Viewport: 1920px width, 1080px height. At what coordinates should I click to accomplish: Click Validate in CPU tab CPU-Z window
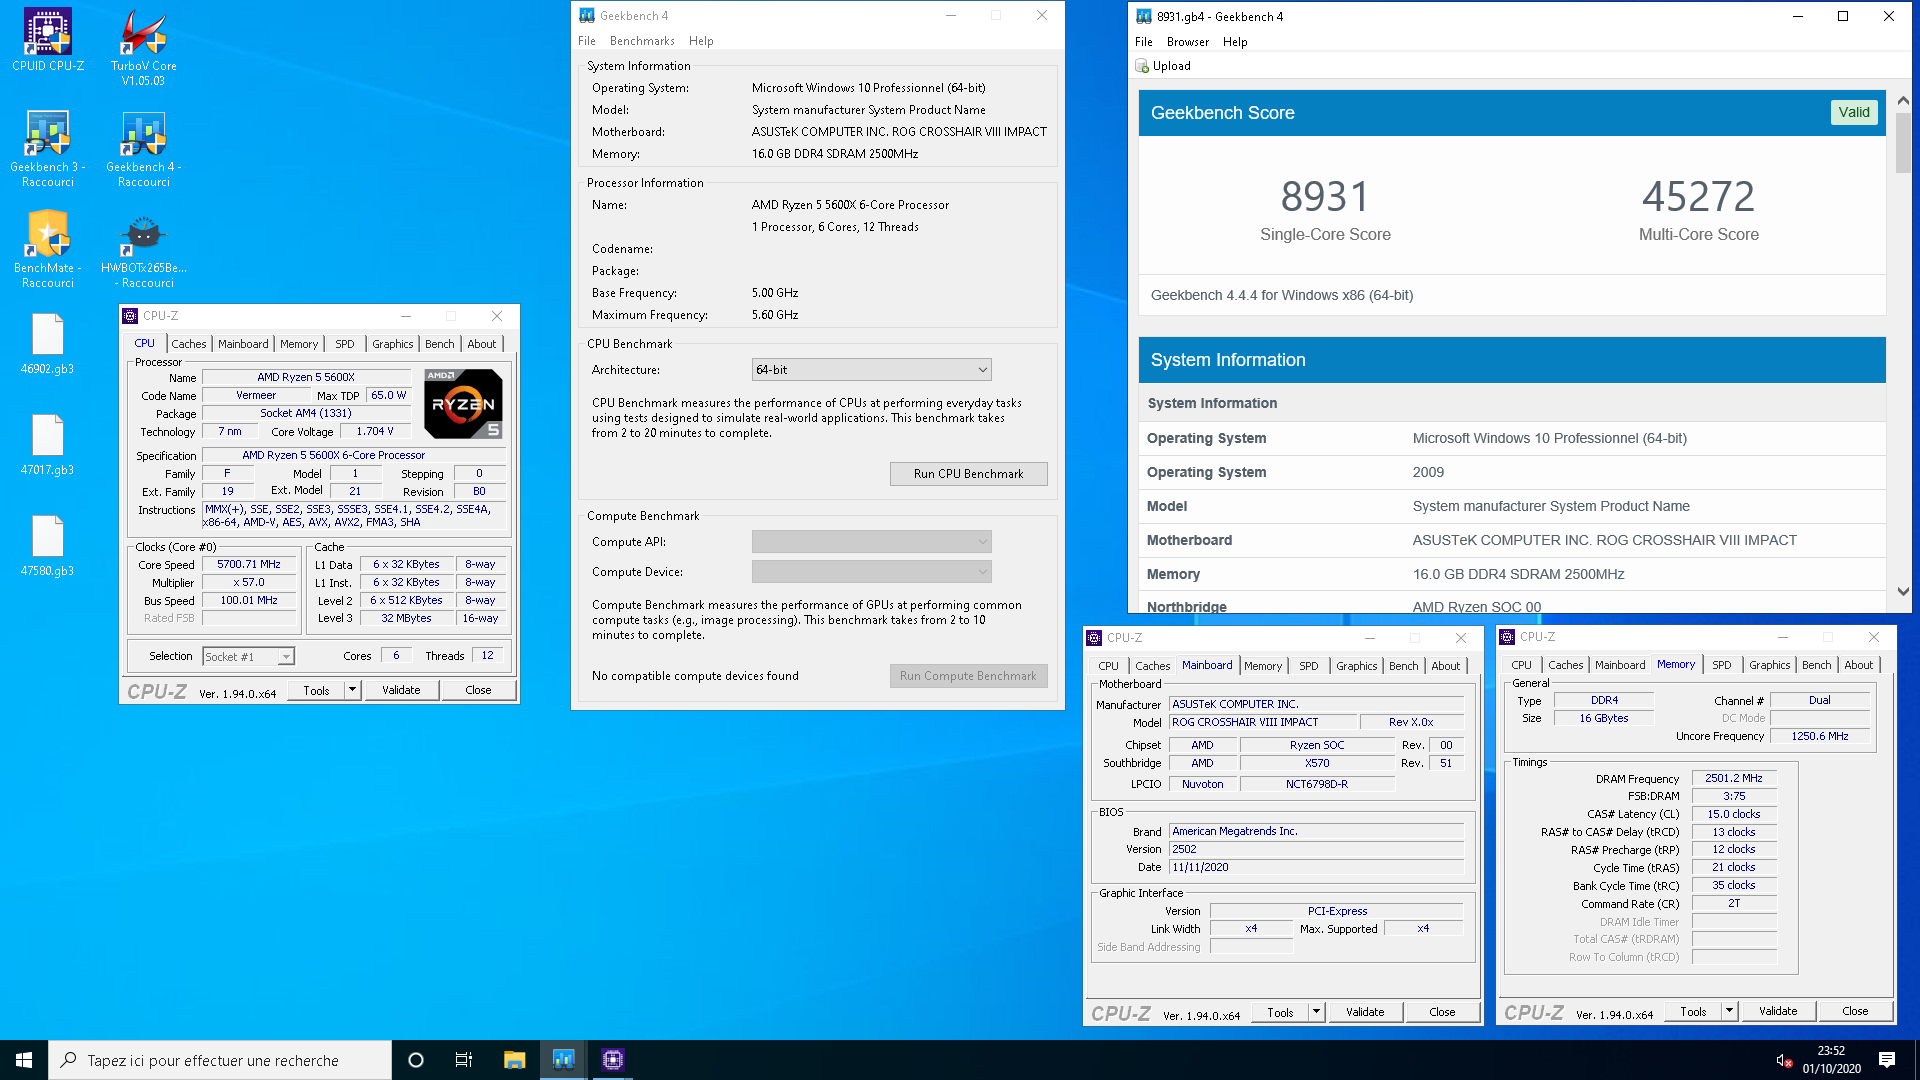(401, 690)
